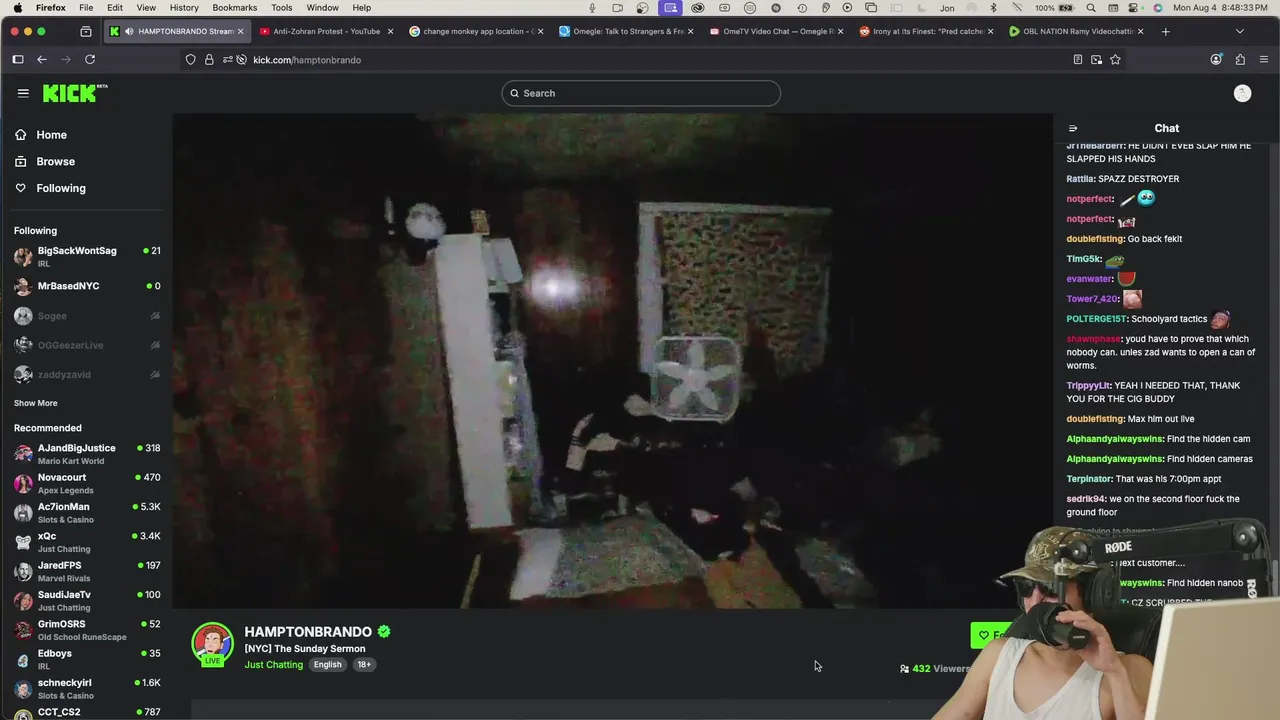Click the 18+ tag under stream title
This screenshot has width=1280, height=720.
(x=364, y=665)
